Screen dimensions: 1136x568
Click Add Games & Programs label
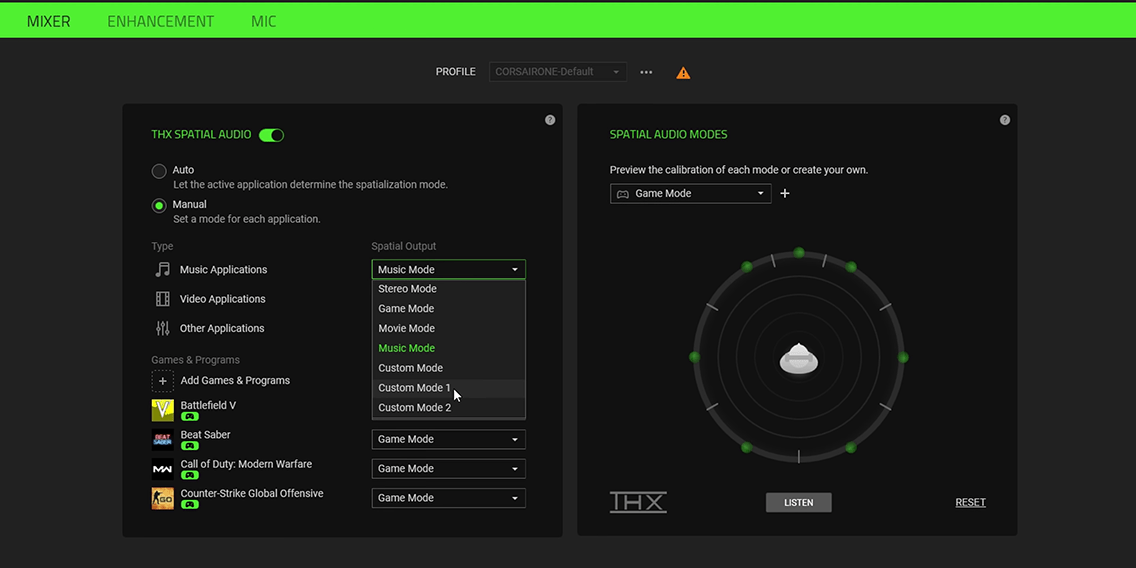click(235, 380)
